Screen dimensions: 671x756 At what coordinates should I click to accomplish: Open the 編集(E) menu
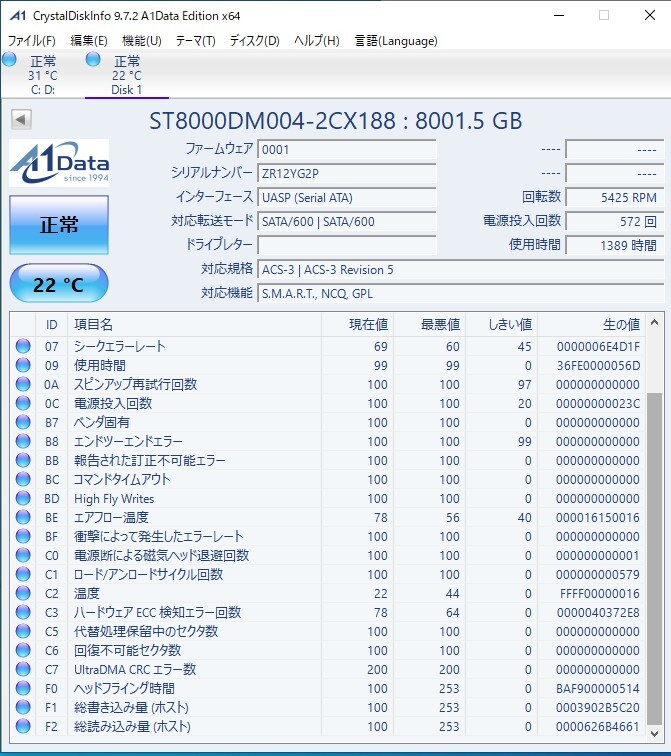[89, 40]
